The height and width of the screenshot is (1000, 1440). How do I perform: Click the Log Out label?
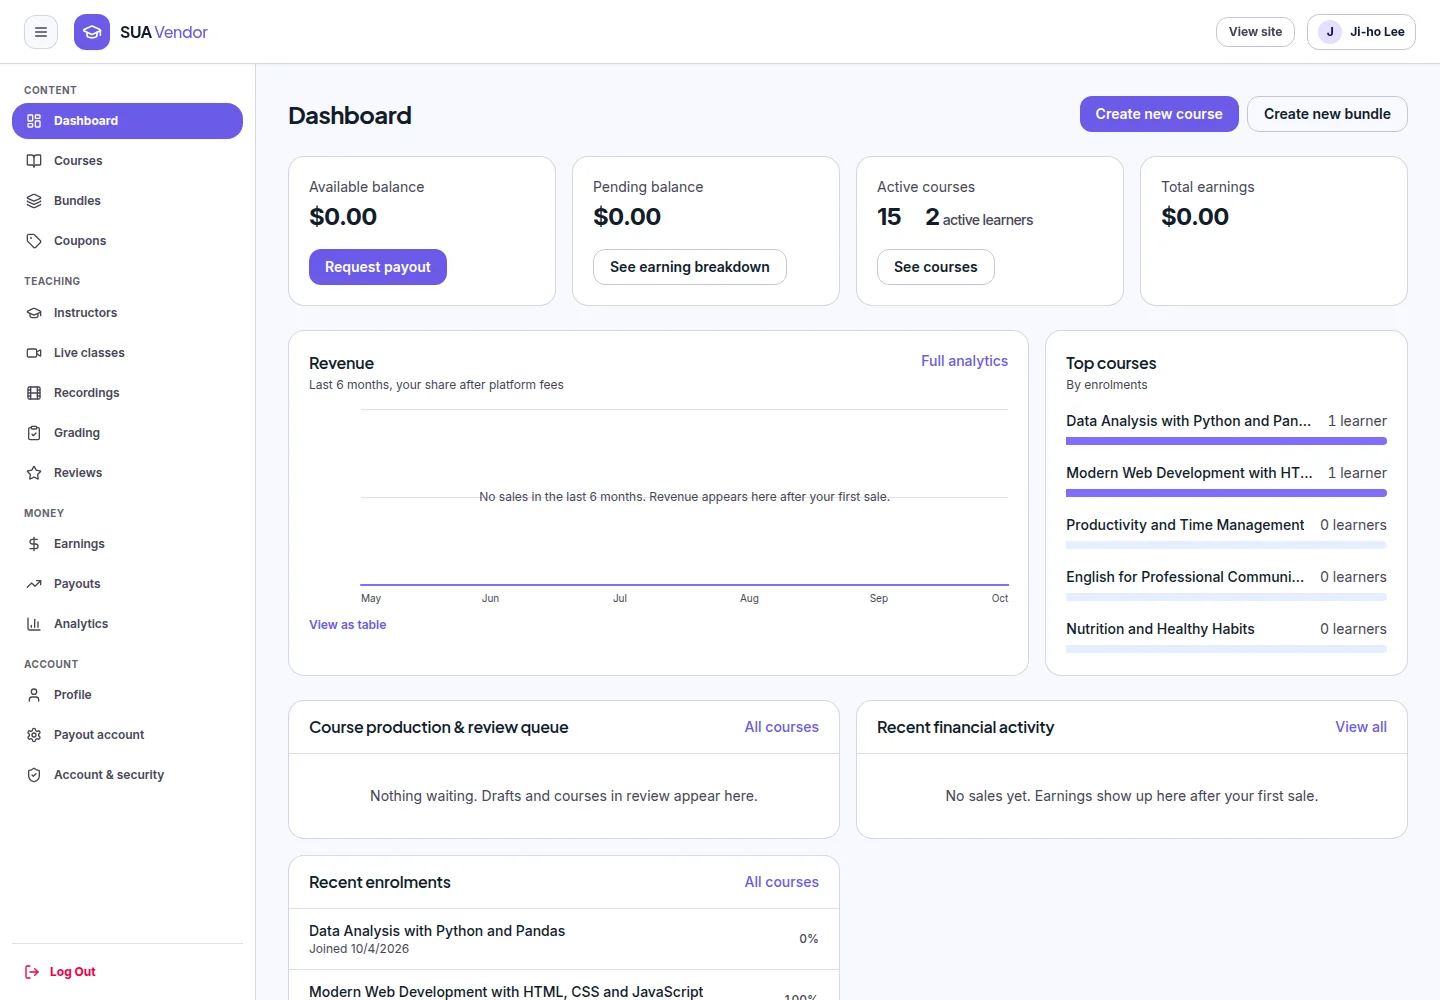coord(73,972)
